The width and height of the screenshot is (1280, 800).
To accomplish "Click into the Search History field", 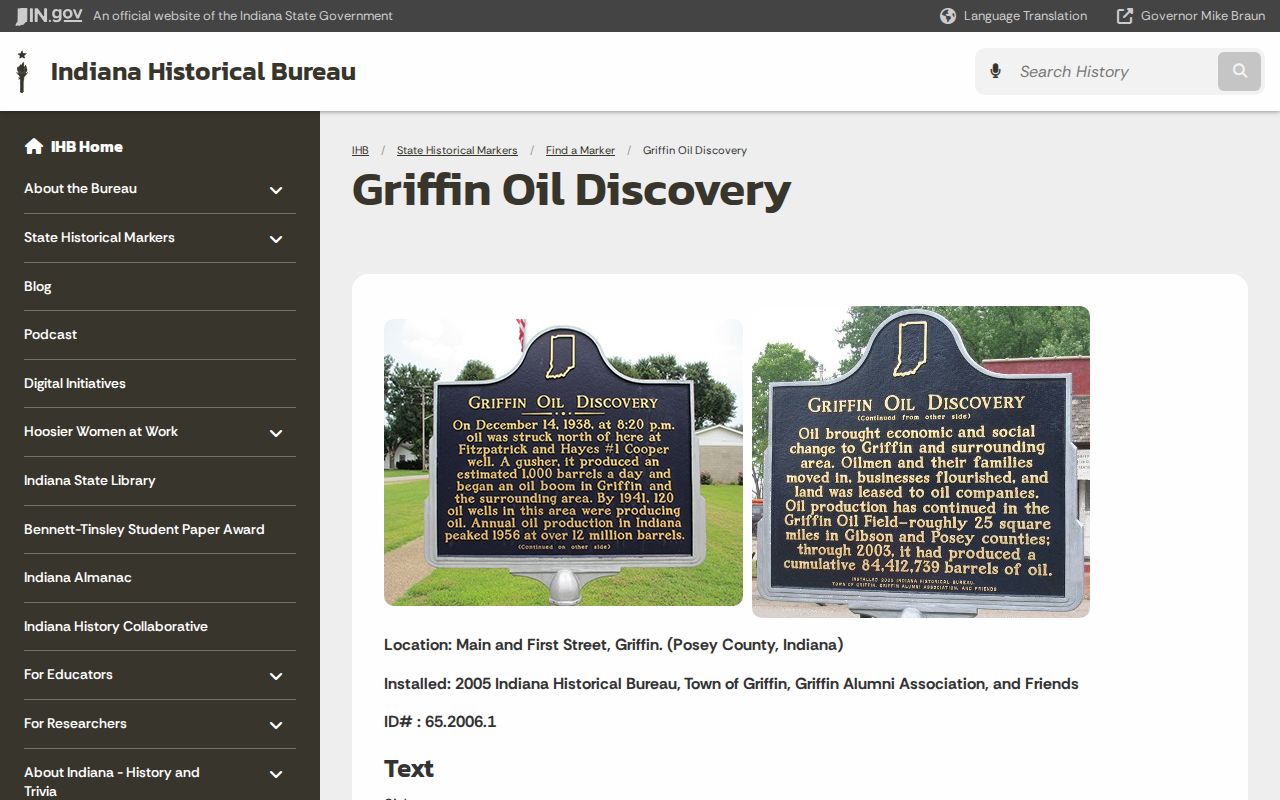I will coord(1113,71).
